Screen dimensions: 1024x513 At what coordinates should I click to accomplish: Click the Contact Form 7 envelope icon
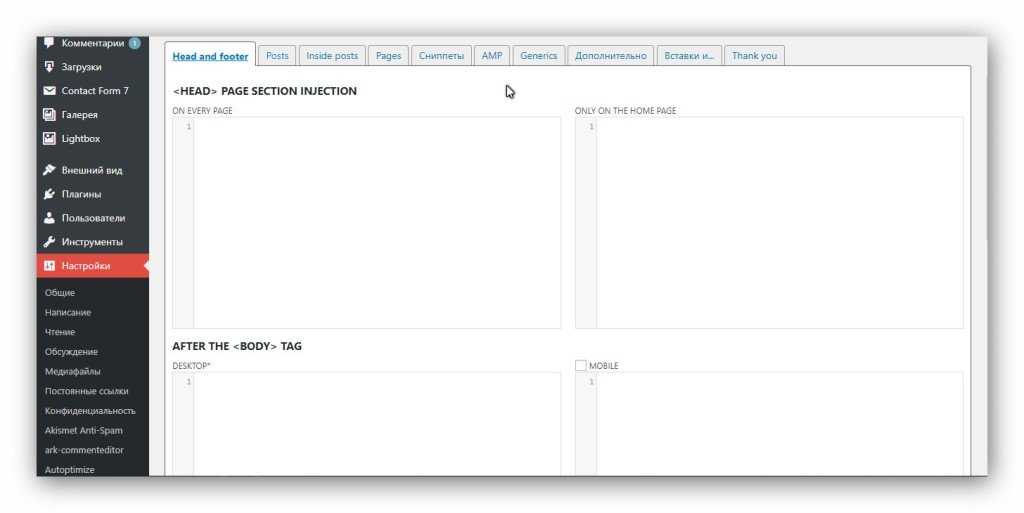49,91
